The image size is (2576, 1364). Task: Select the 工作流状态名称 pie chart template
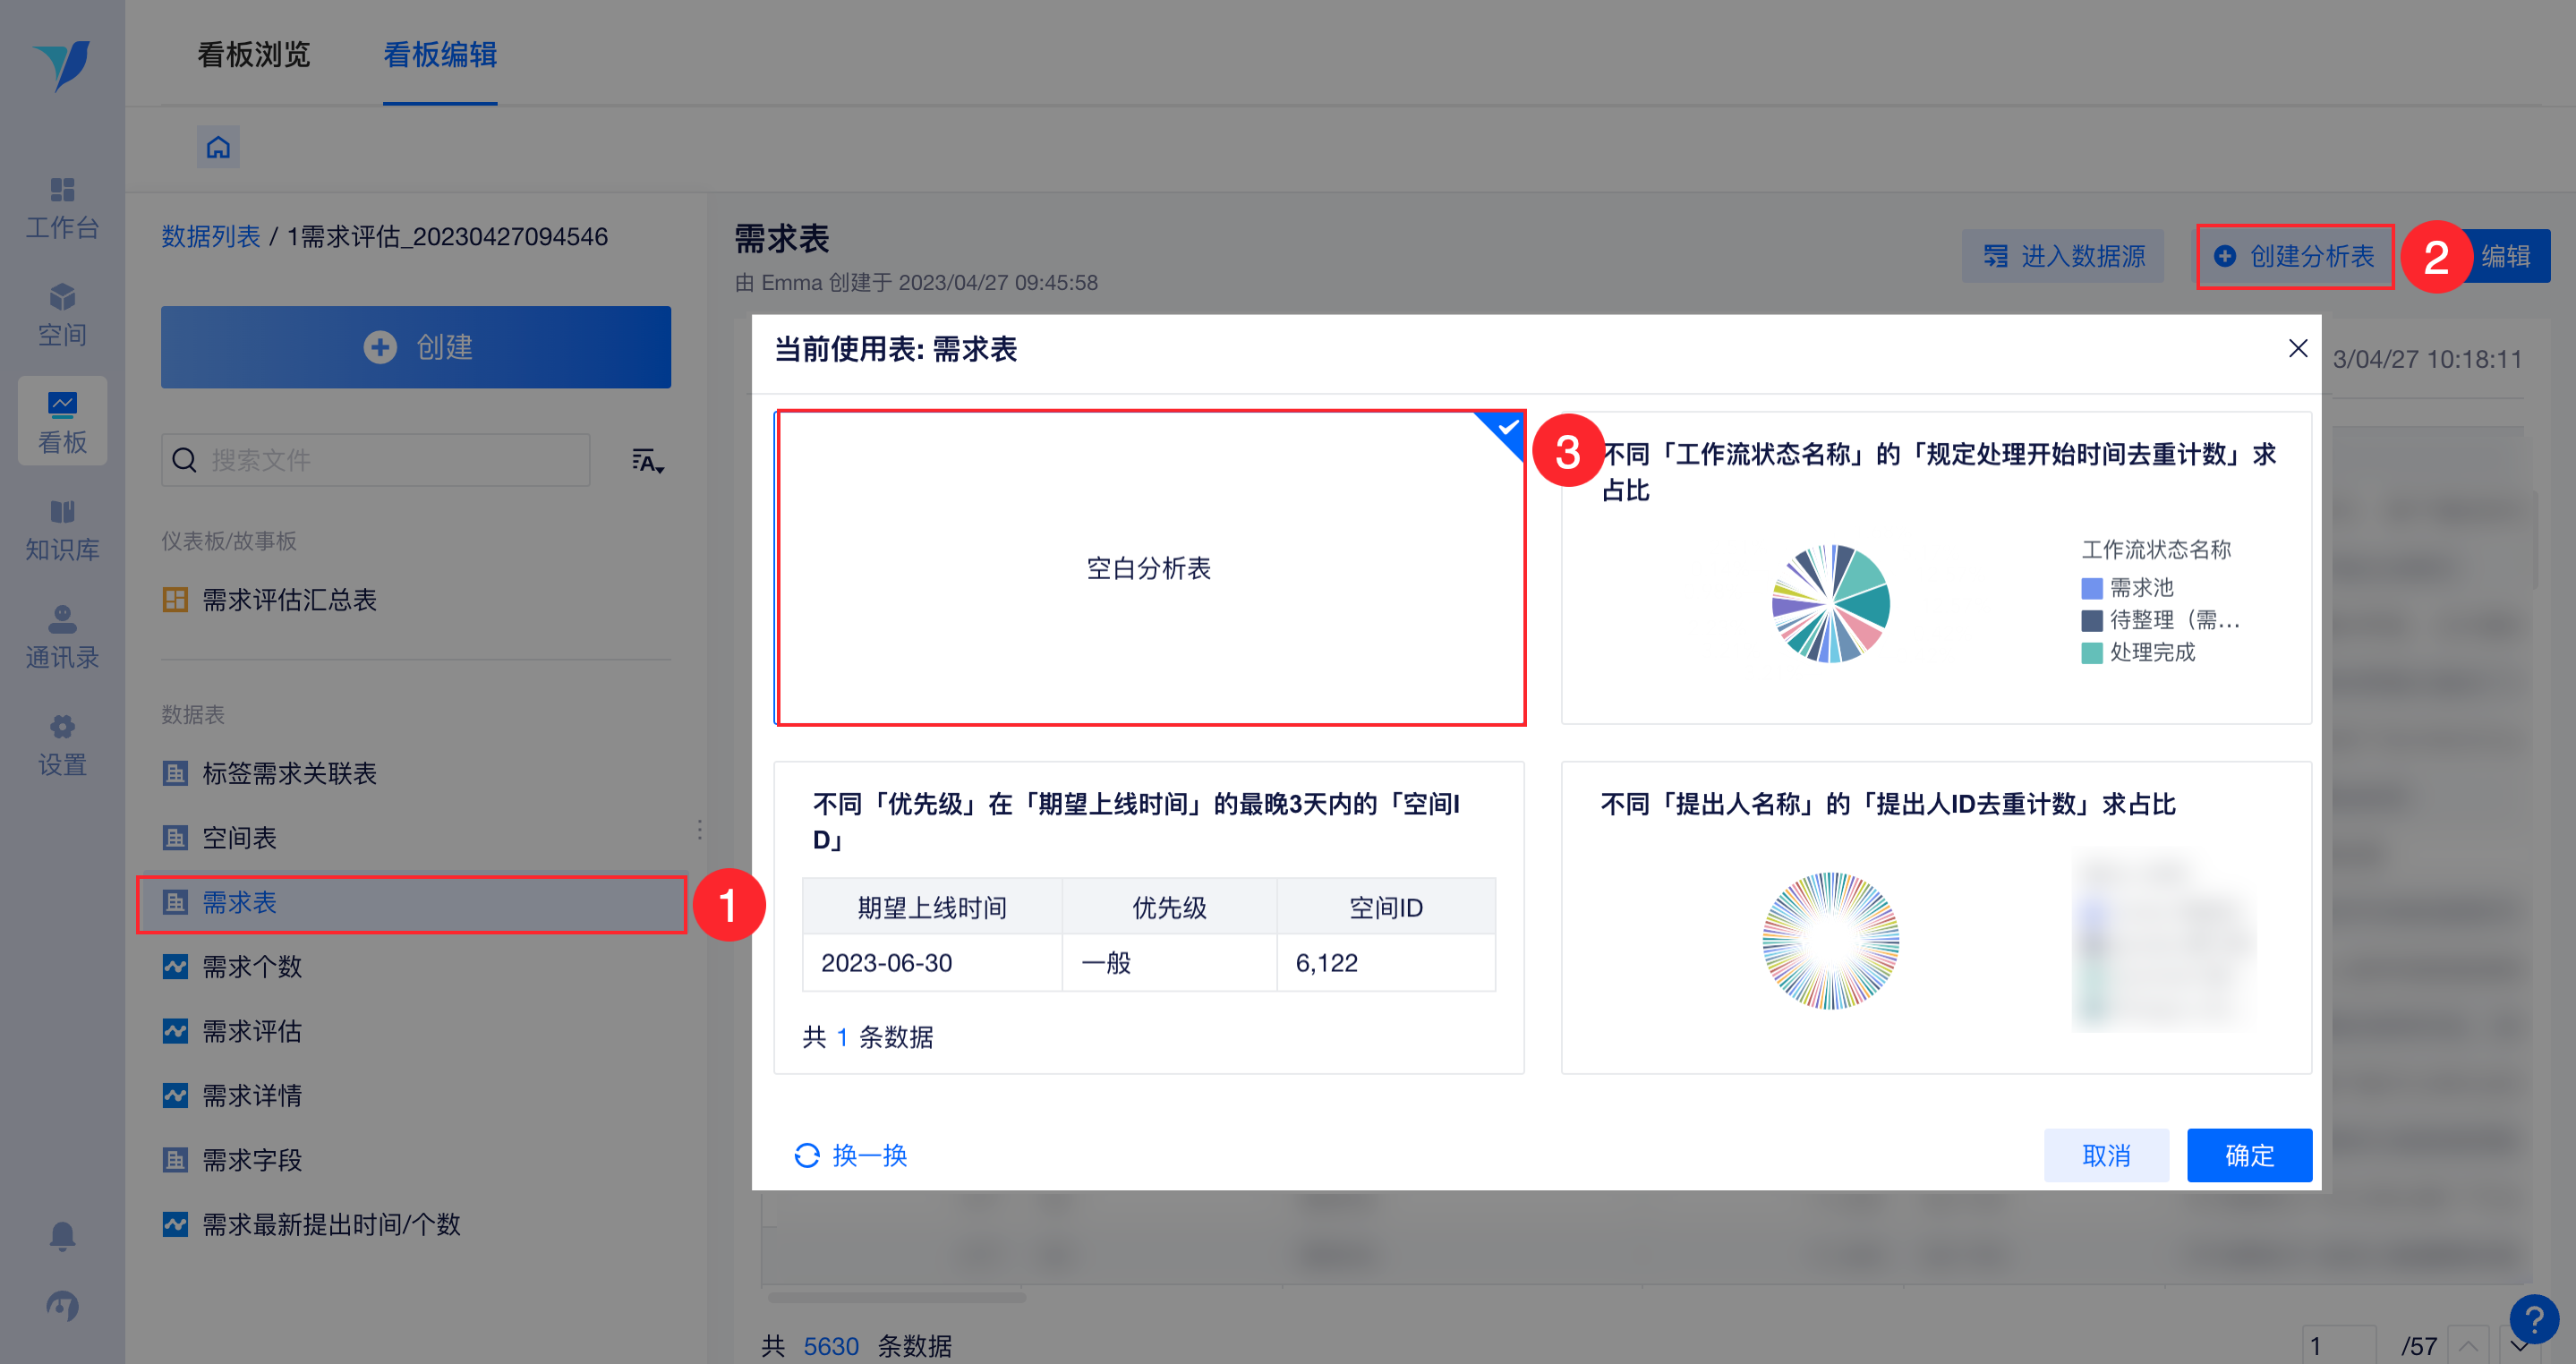point(1936,568)
